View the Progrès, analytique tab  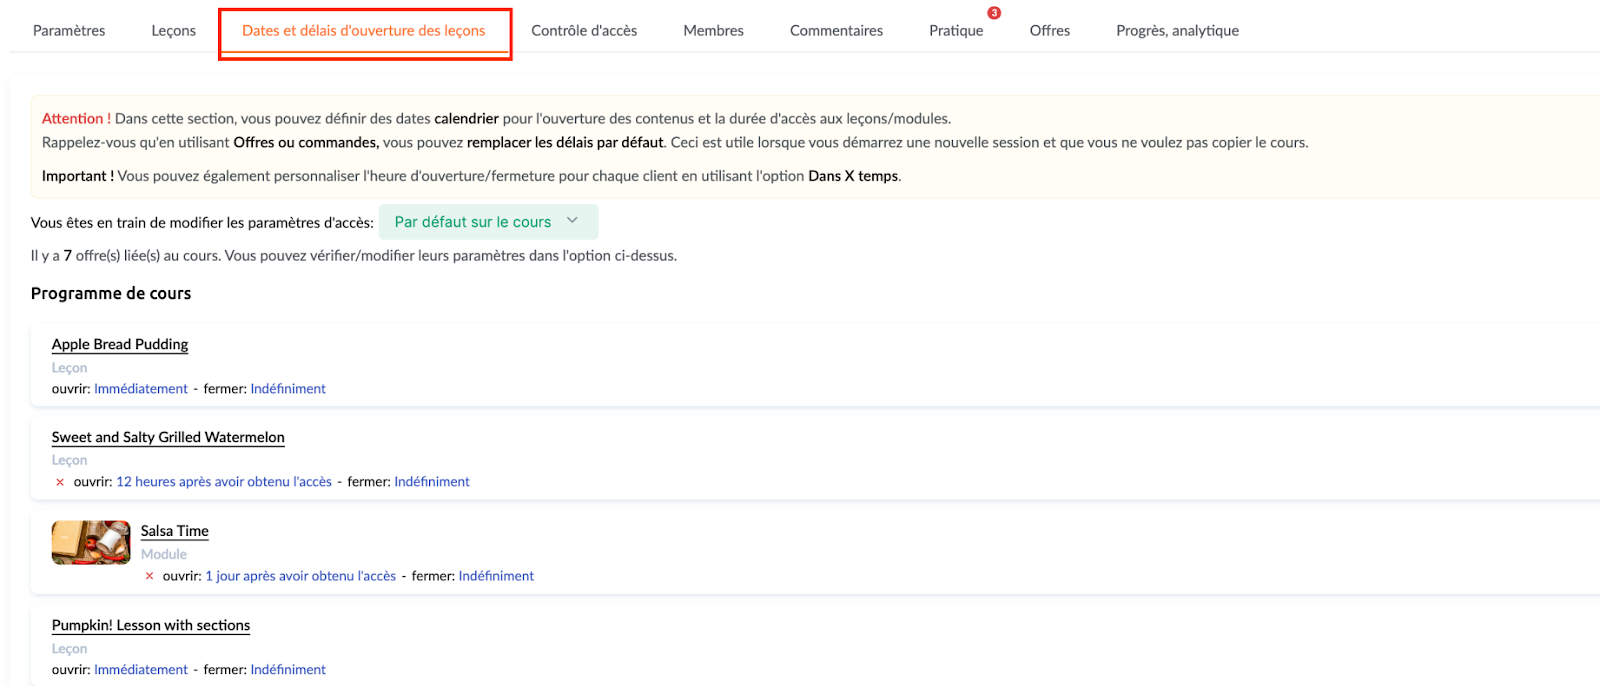tap(1177, 31)
